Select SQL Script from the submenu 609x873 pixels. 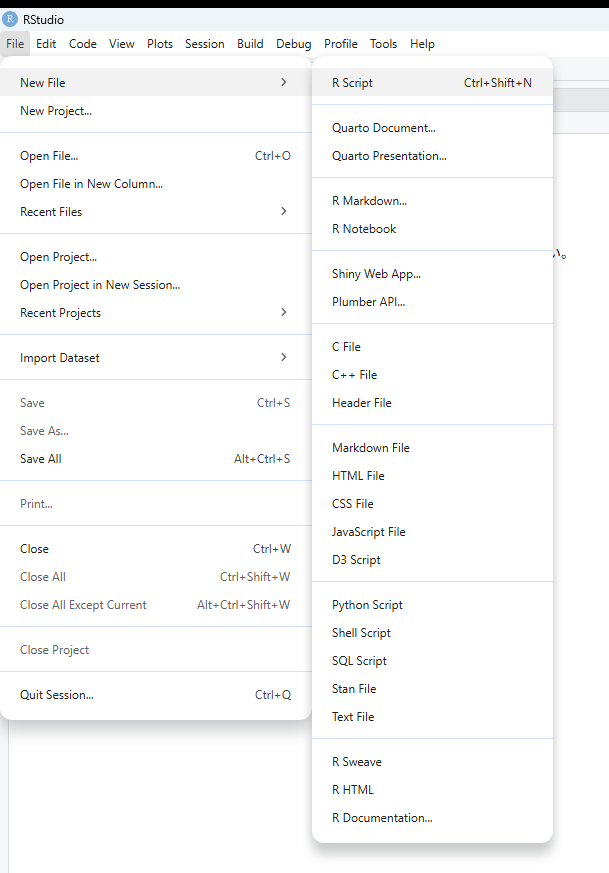pyautogui.click(x=359, y=661)
